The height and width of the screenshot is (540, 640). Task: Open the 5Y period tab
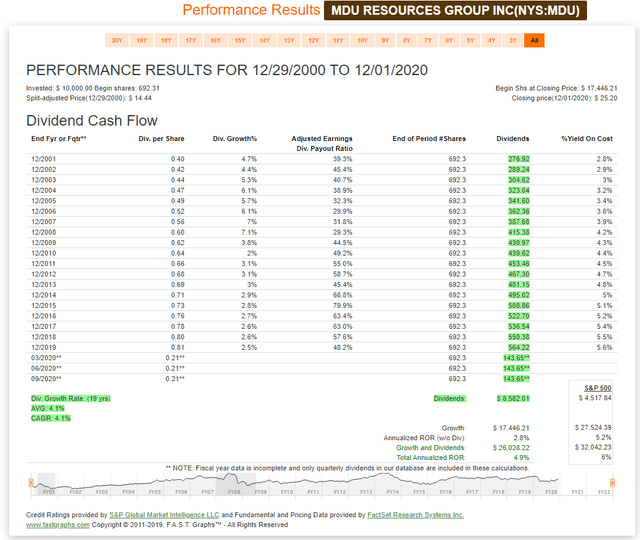471,40
